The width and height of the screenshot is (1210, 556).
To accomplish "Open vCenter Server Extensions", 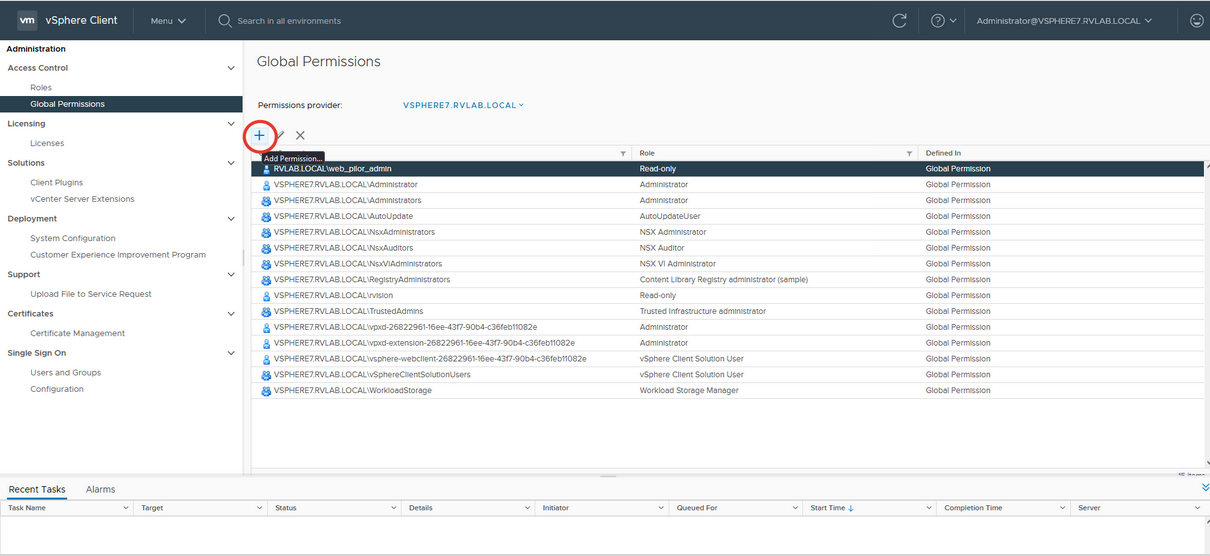I will tap(82, 199).
